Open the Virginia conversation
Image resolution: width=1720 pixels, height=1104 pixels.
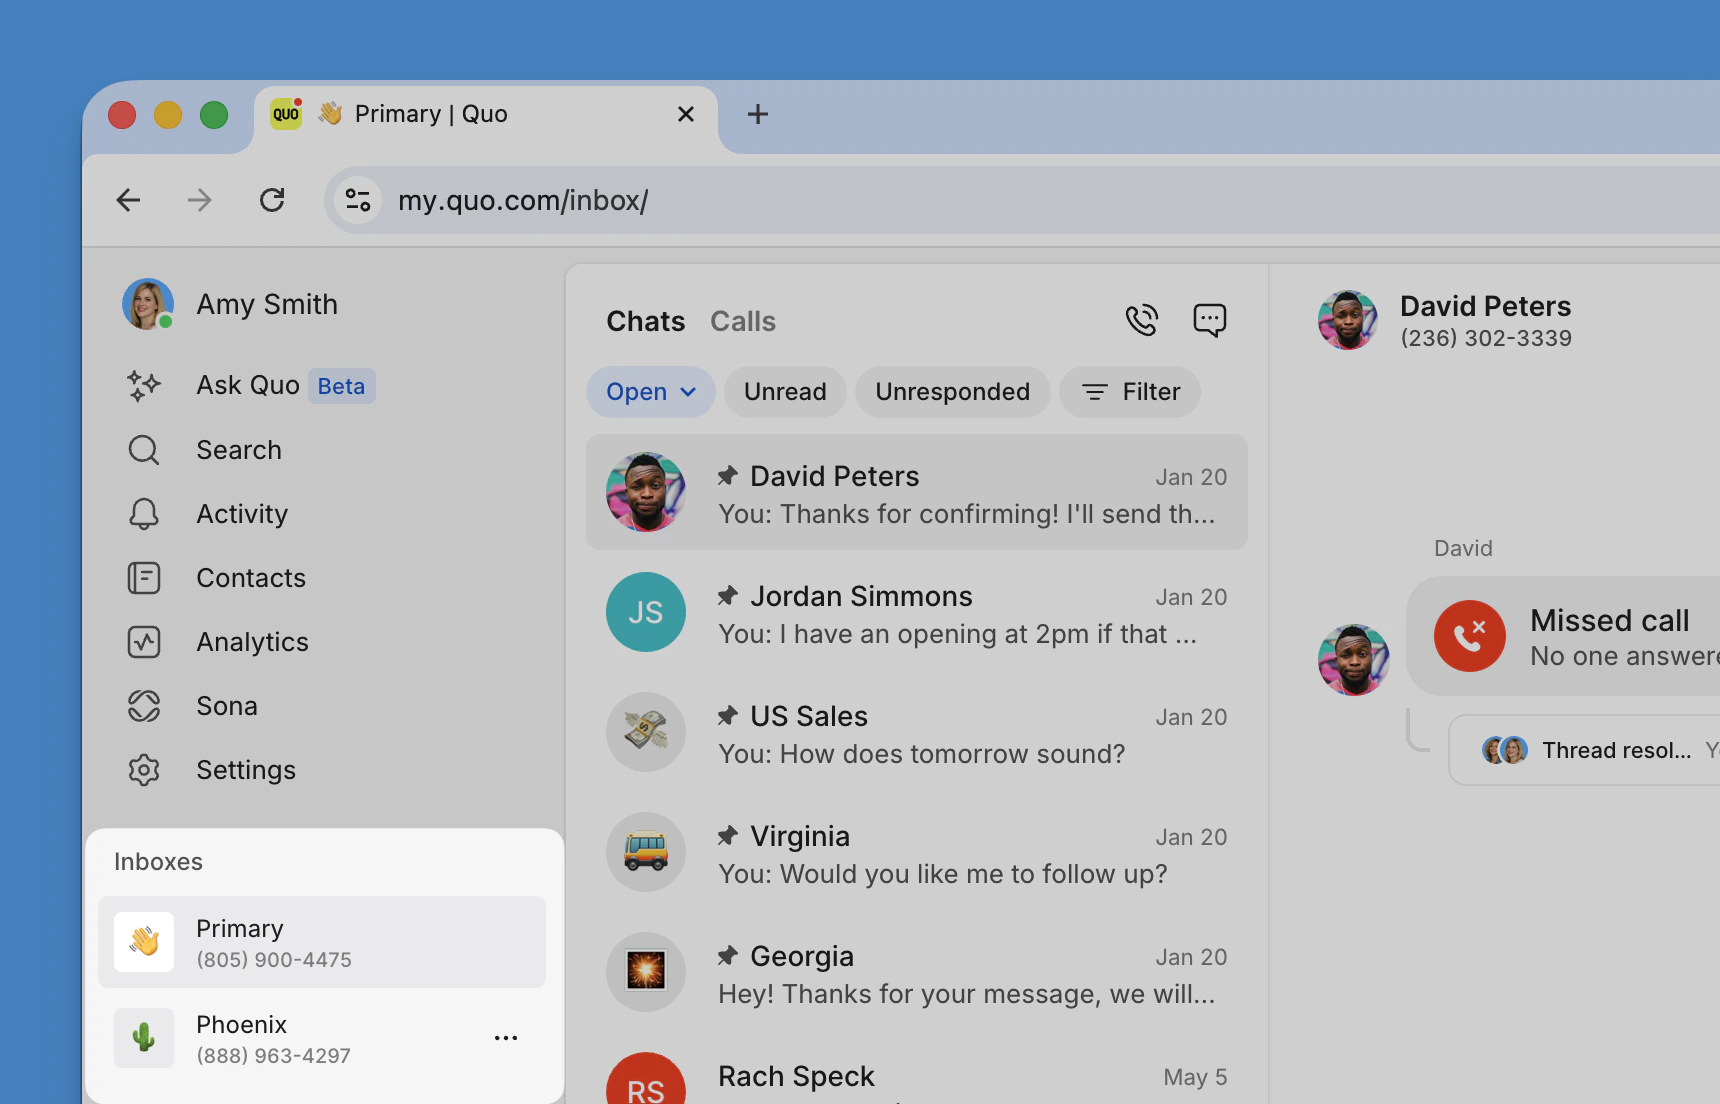(917, 852)
